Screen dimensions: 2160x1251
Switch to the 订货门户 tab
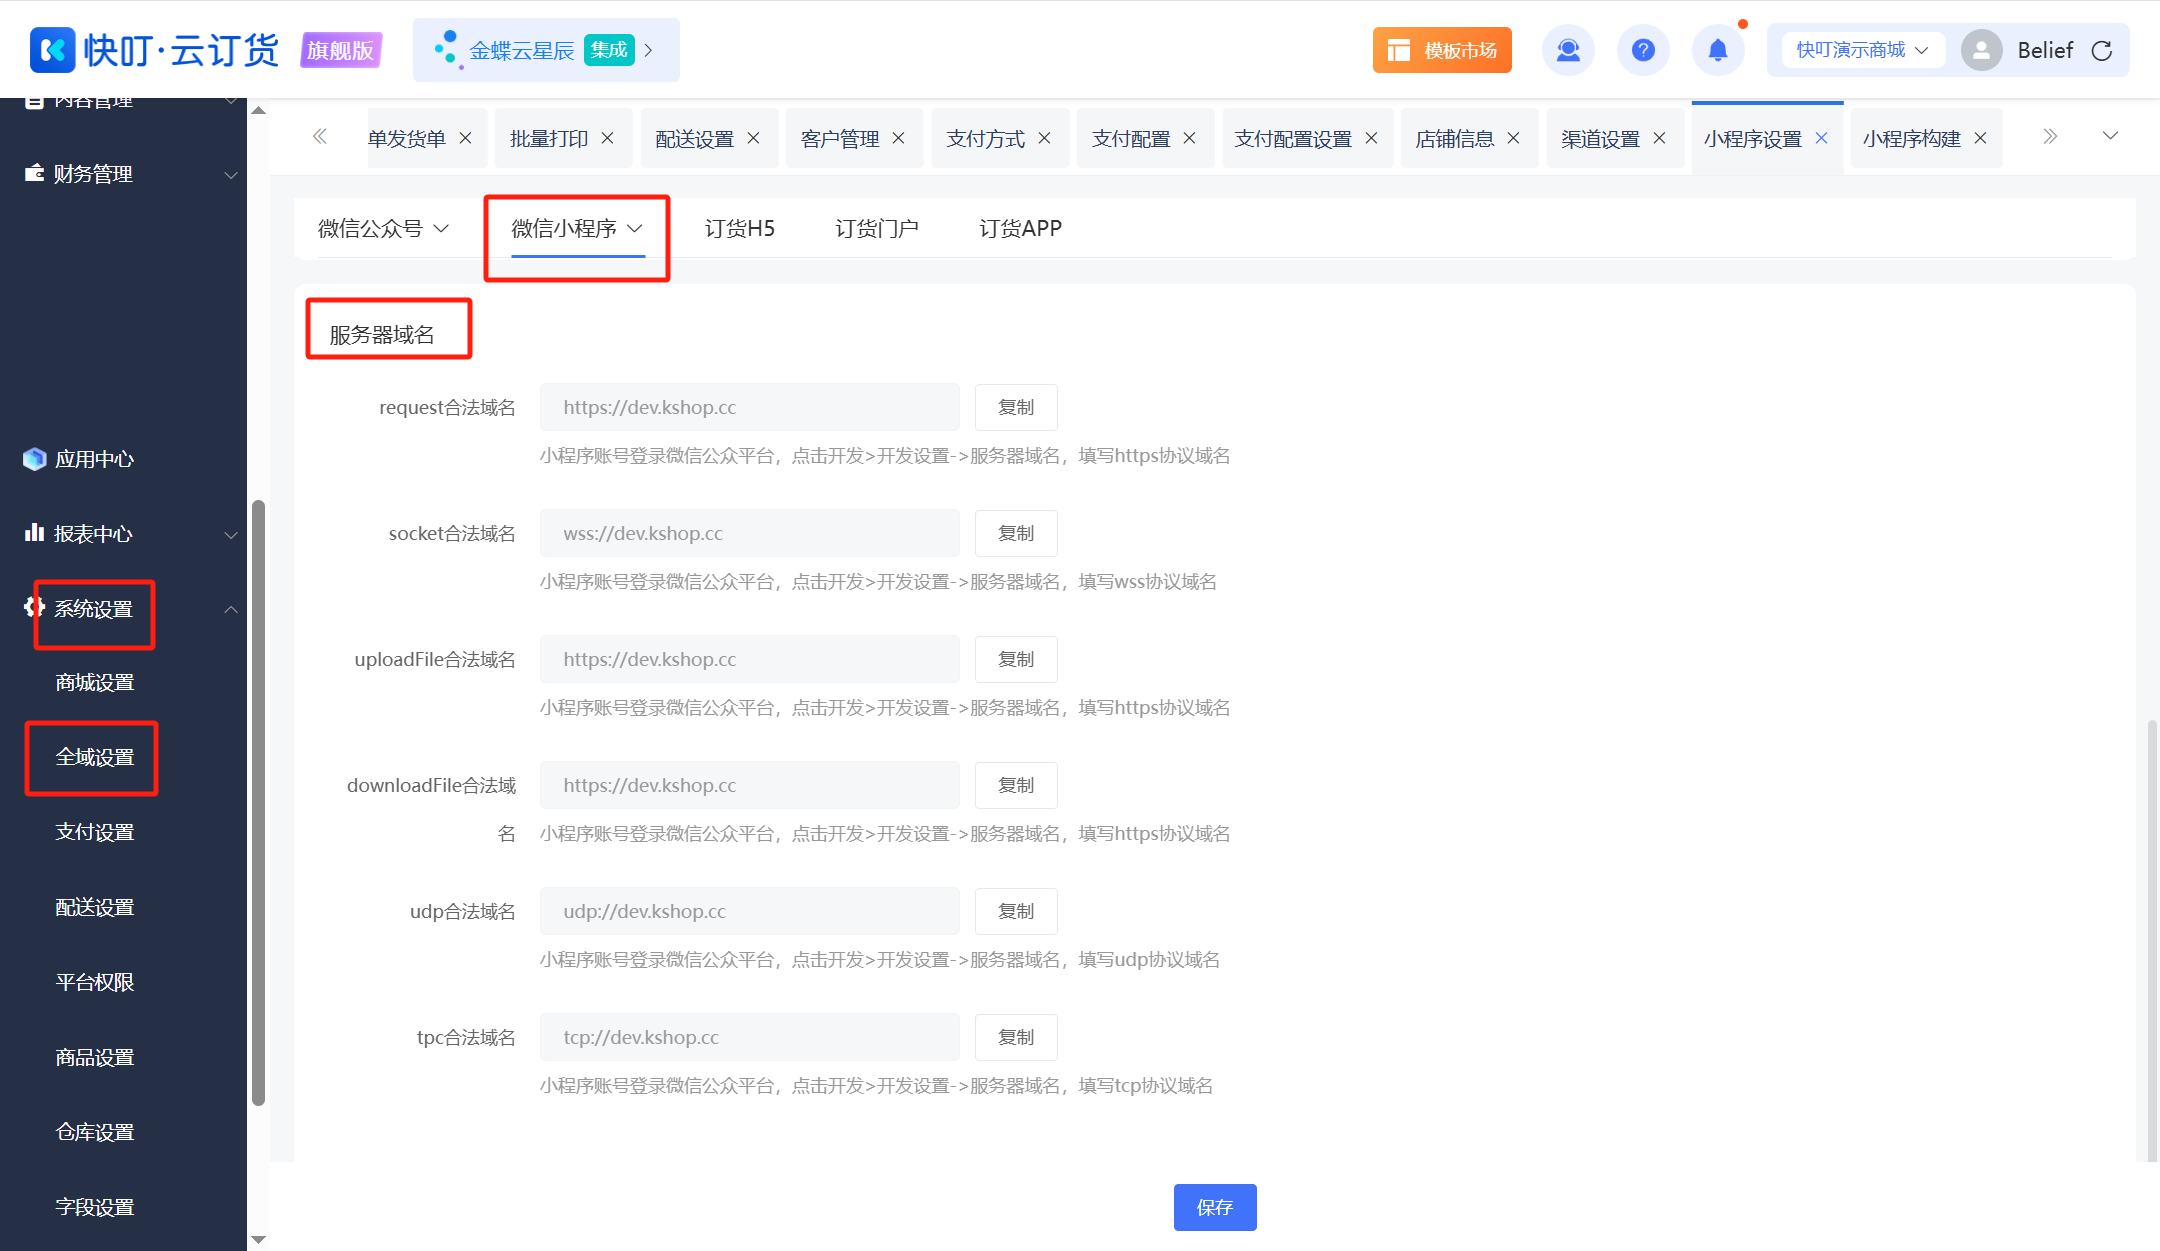(x=876, y=228)
